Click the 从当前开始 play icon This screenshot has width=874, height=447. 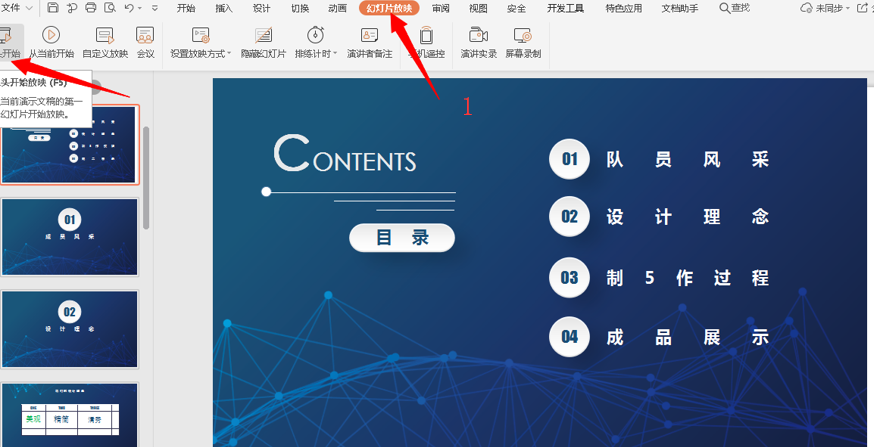pos(51,35)
